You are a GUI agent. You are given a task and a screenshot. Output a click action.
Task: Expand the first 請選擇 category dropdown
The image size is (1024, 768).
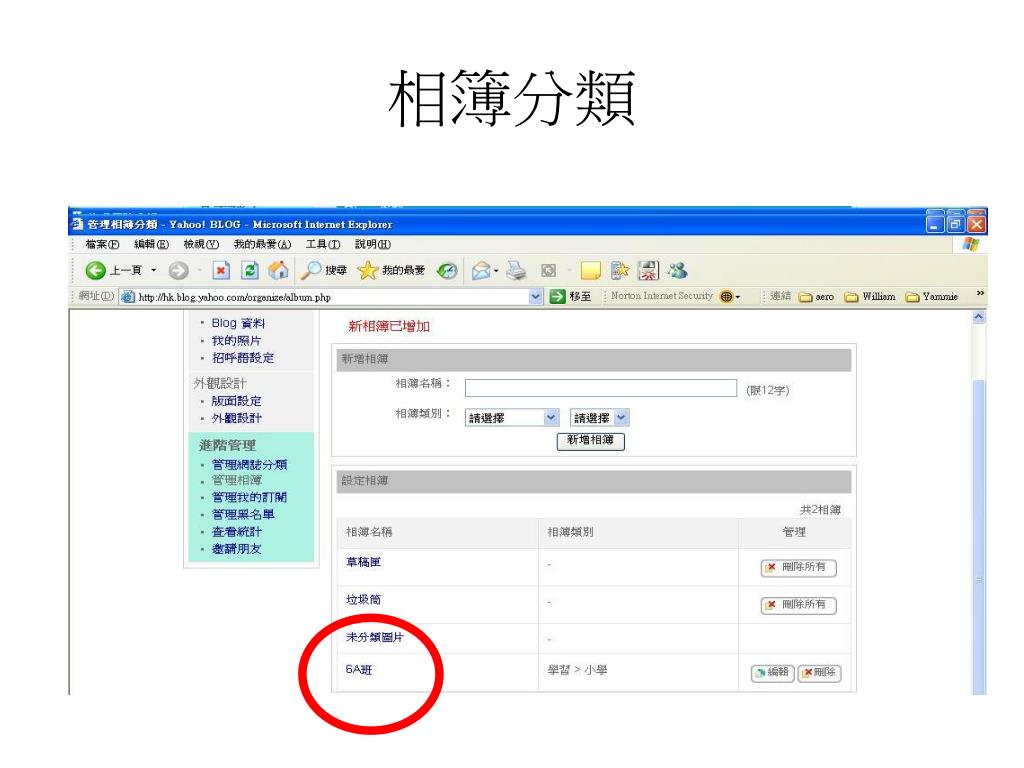(513, 417)
